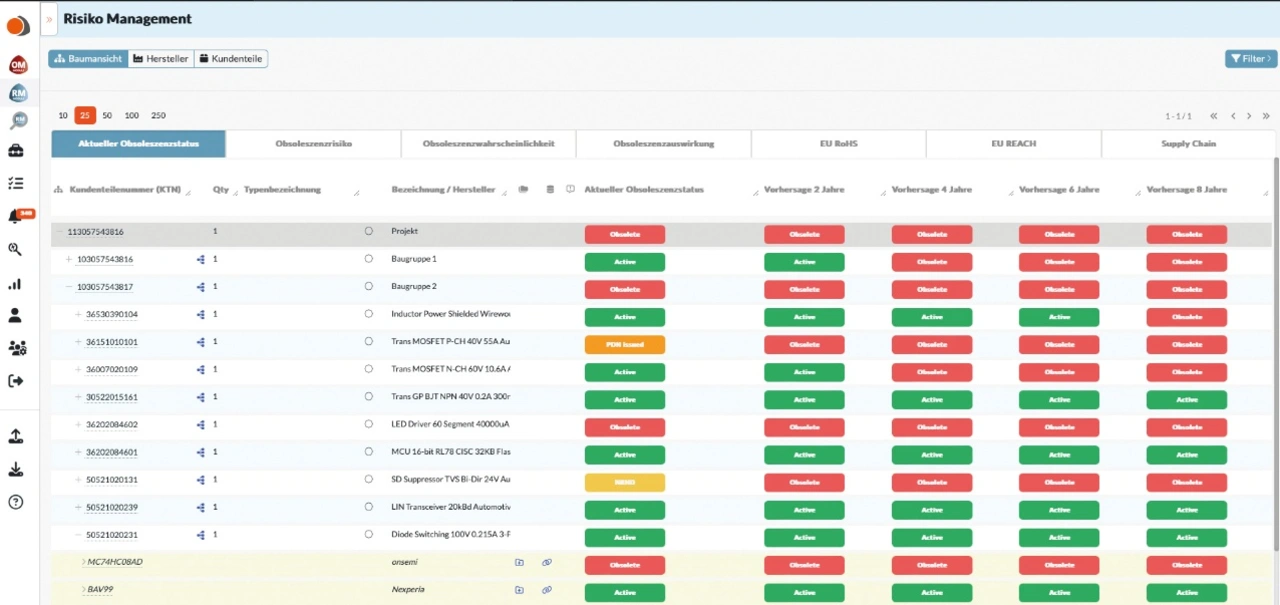Select radio button for LED Driver row

[x=369, y=424]
